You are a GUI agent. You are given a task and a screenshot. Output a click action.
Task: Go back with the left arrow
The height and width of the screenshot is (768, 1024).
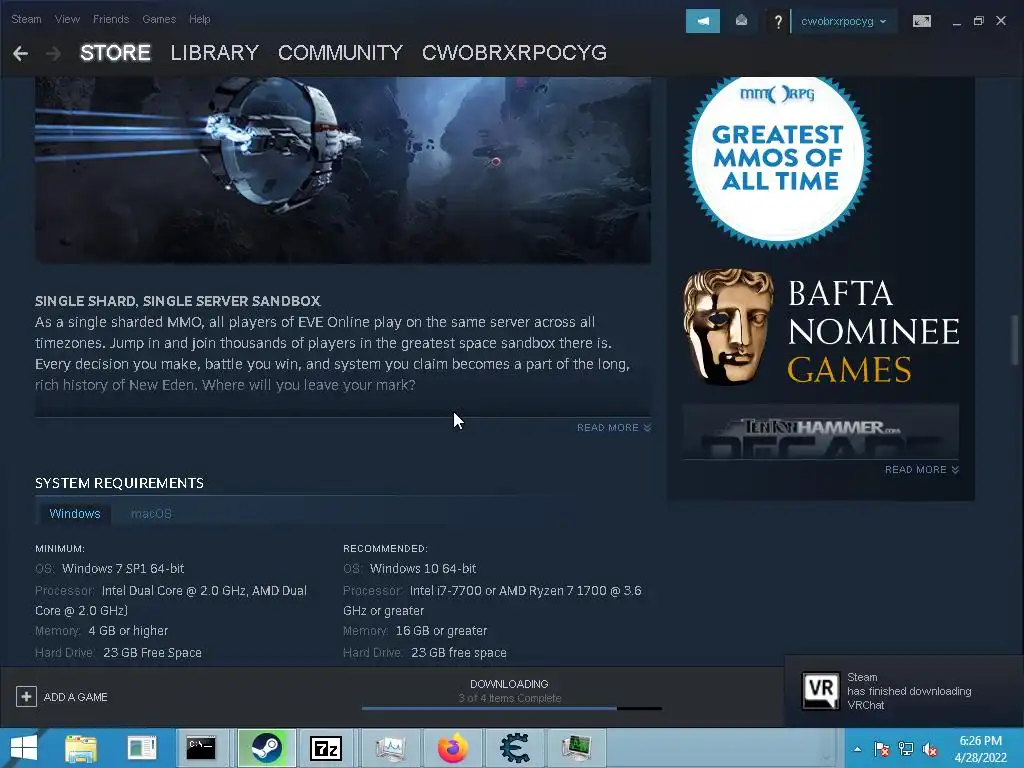tap(20, 54)
